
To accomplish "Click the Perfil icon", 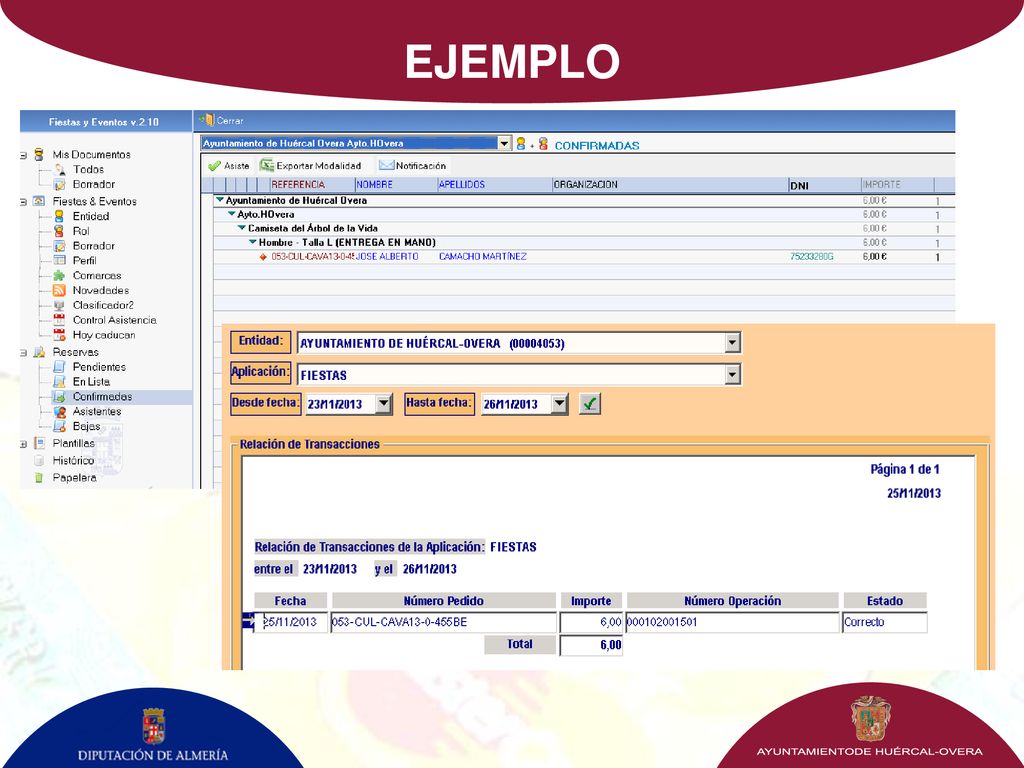I will 59,261.
